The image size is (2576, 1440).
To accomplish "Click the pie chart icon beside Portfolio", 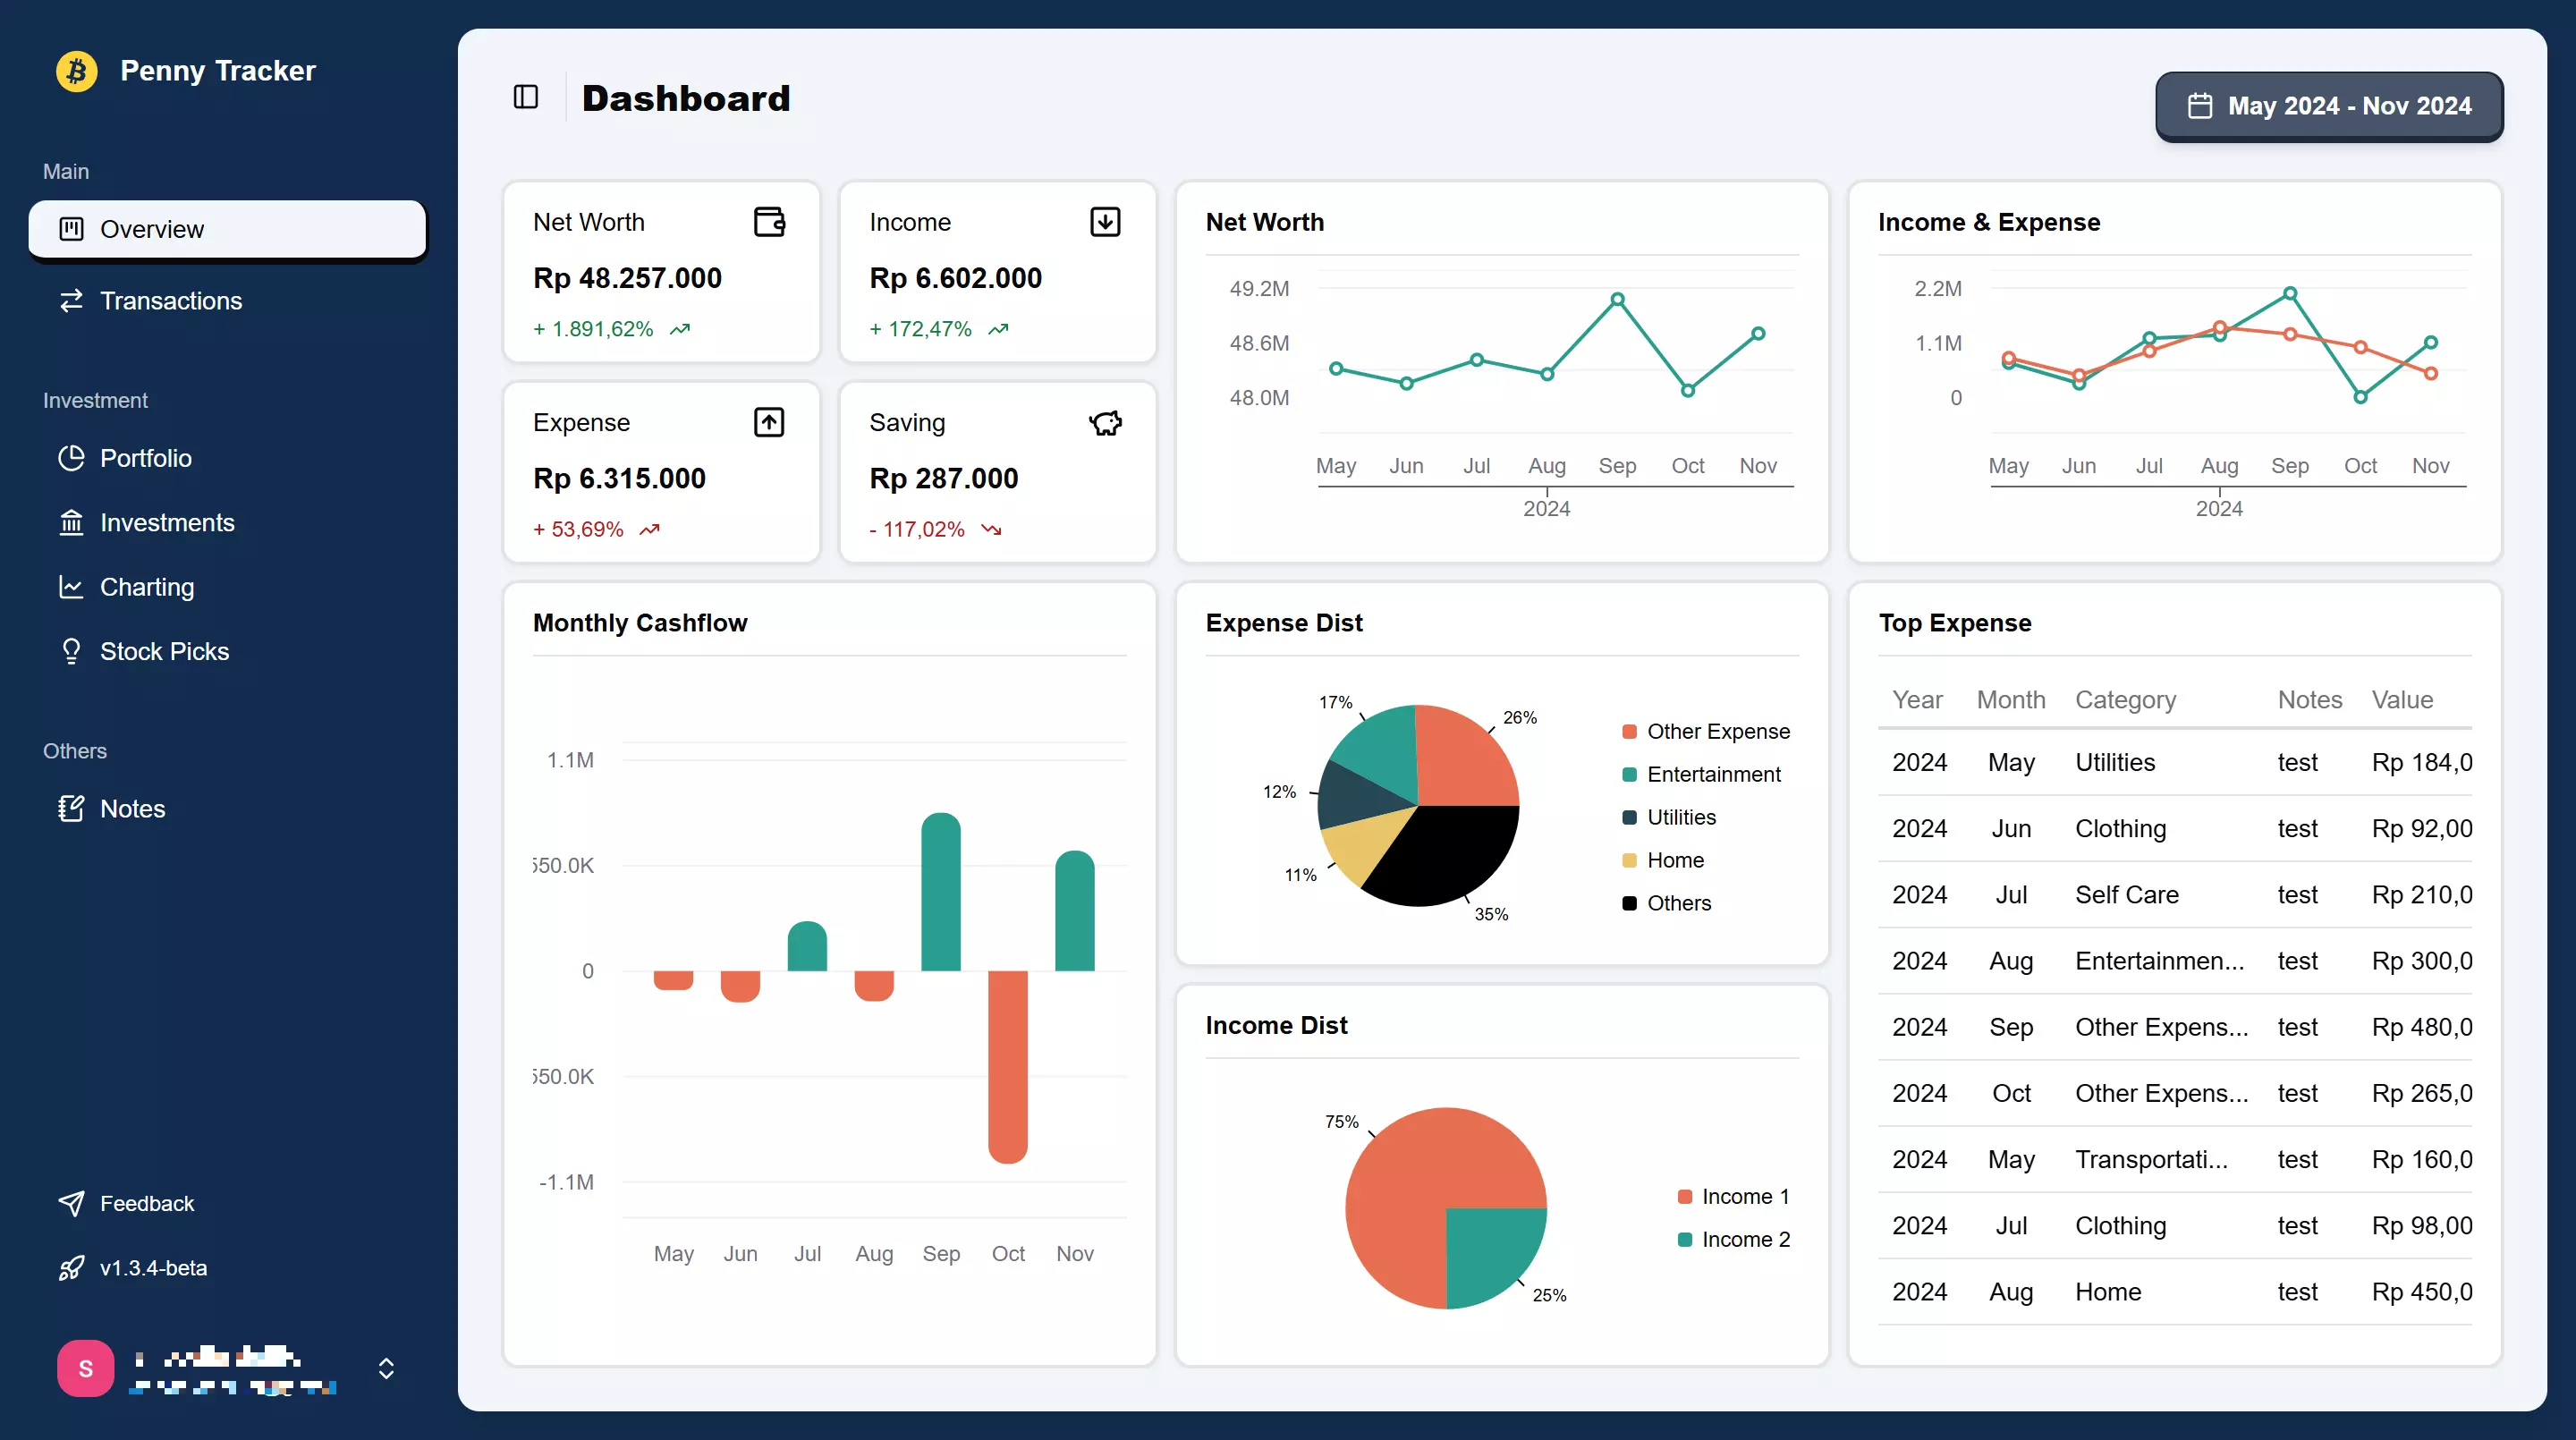I will [71, 458].
